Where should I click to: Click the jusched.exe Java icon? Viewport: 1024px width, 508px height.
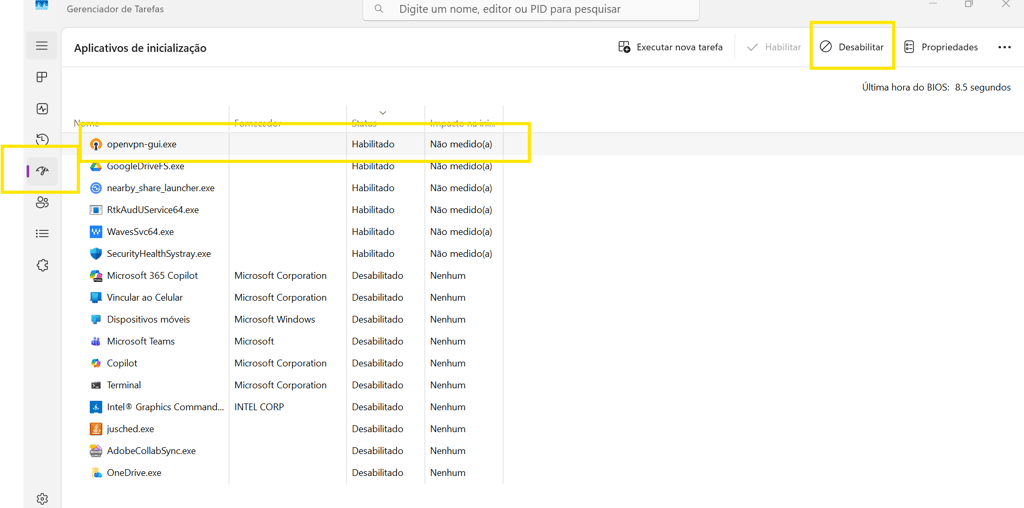coord(95,429)
